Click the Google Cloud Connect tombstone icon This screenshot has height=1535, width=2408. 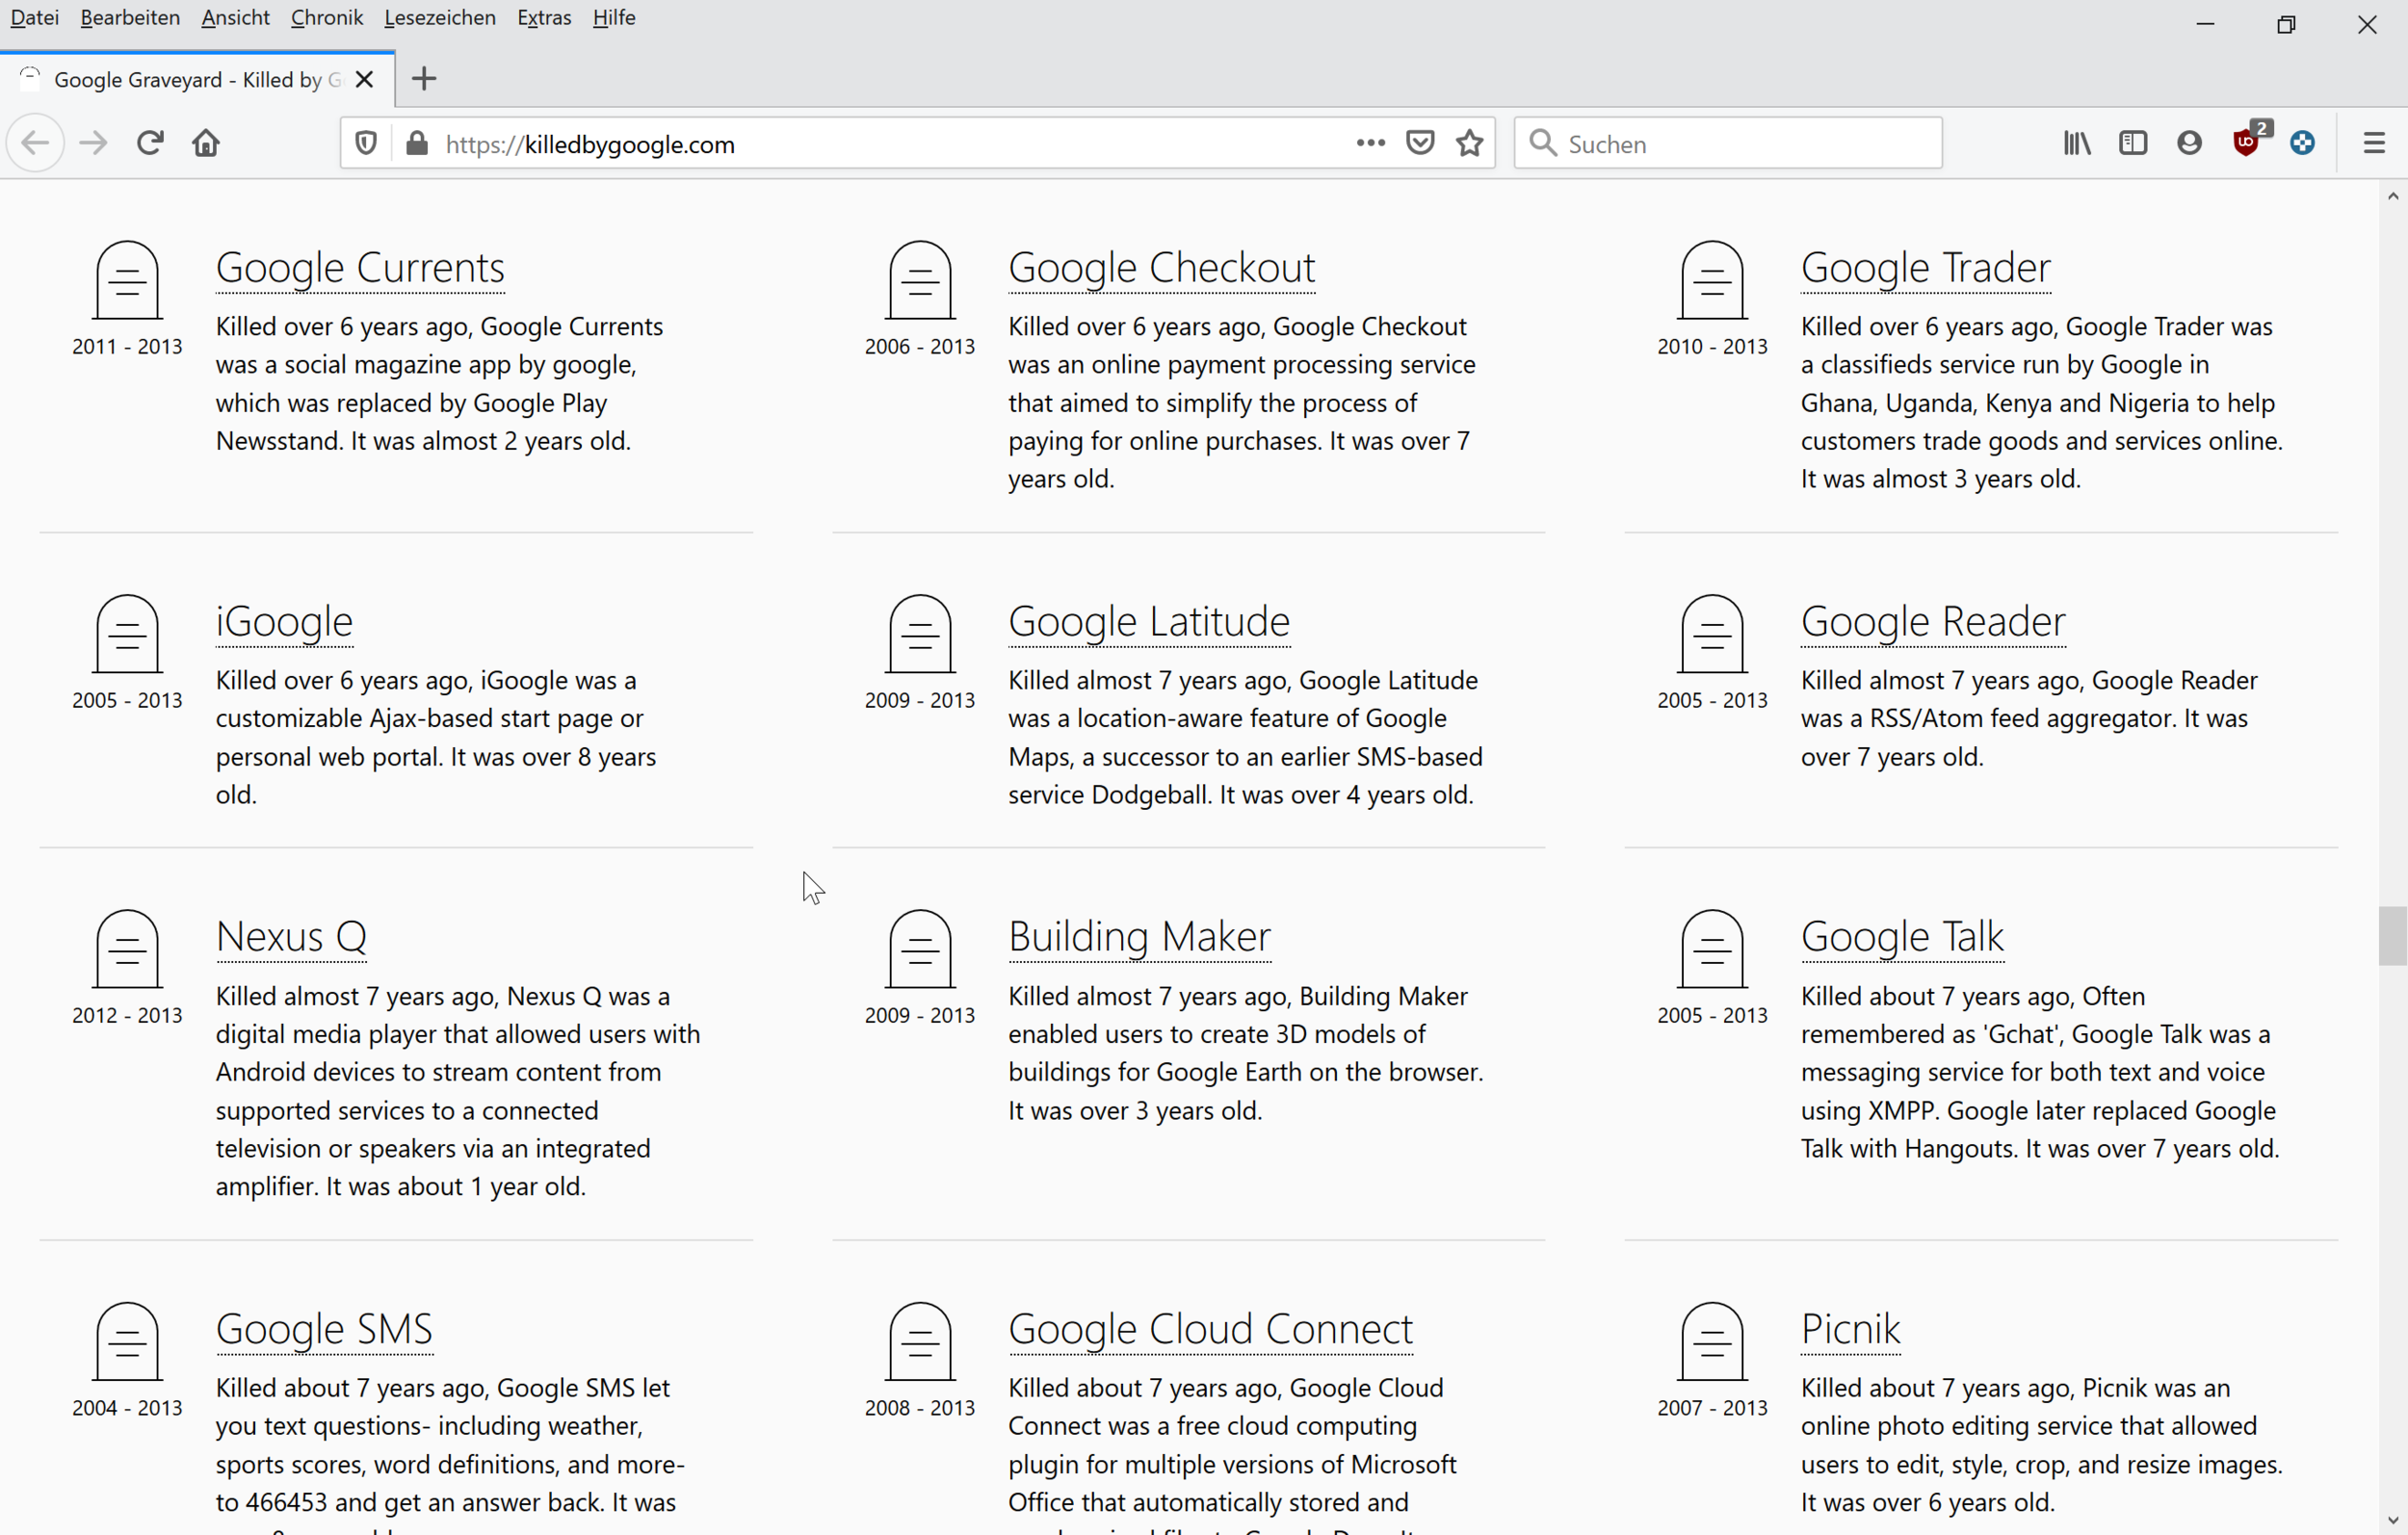point(920,1341)
